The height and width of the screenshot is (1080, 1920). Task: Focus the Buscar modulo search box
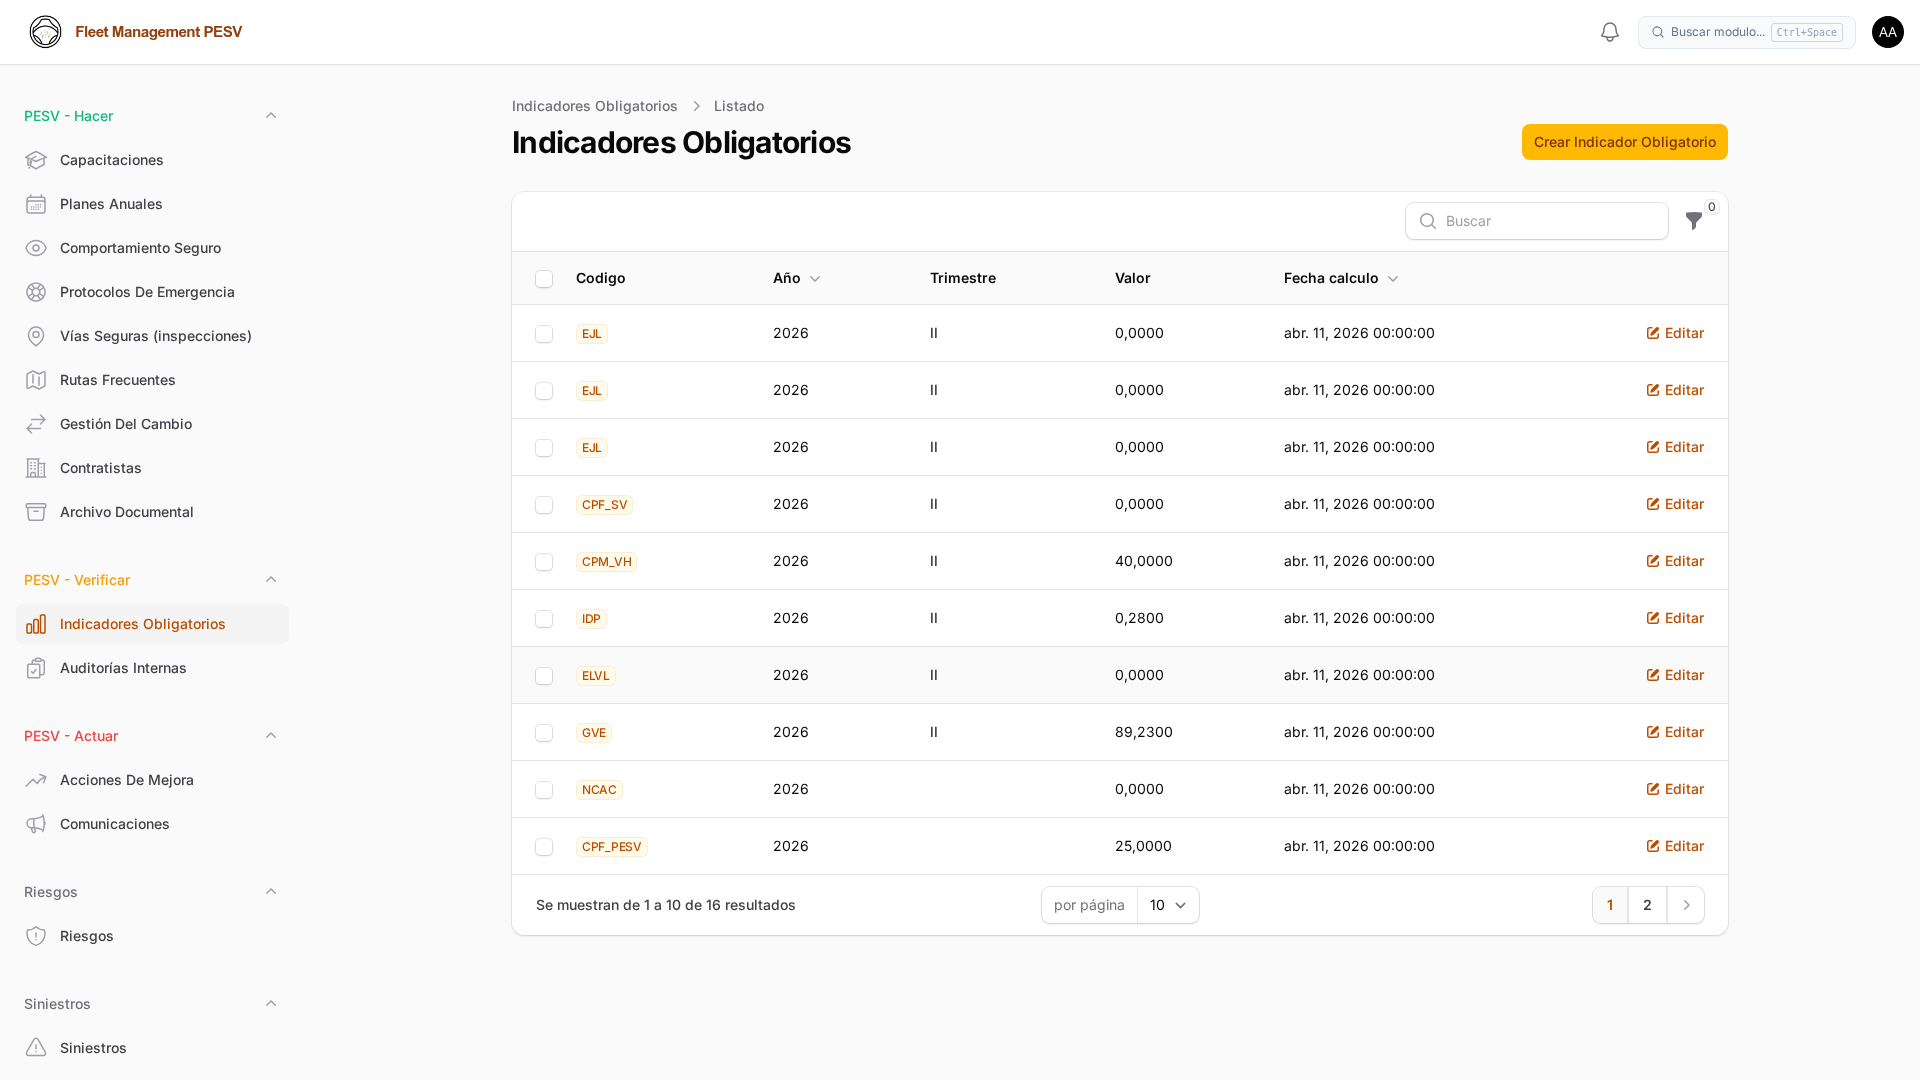click(x=1746, y=32)
